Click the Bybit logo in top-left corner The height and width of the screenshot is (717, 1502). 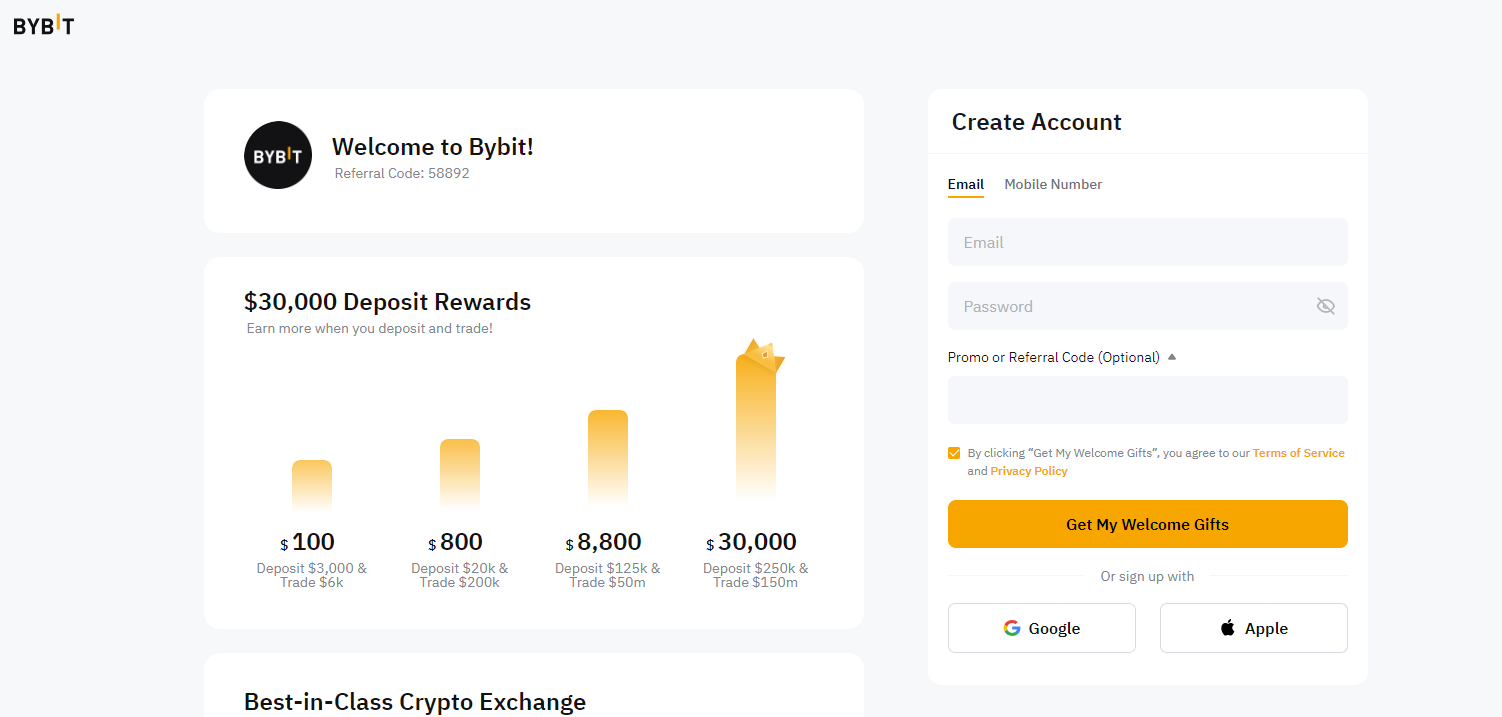tap(43, 25)
